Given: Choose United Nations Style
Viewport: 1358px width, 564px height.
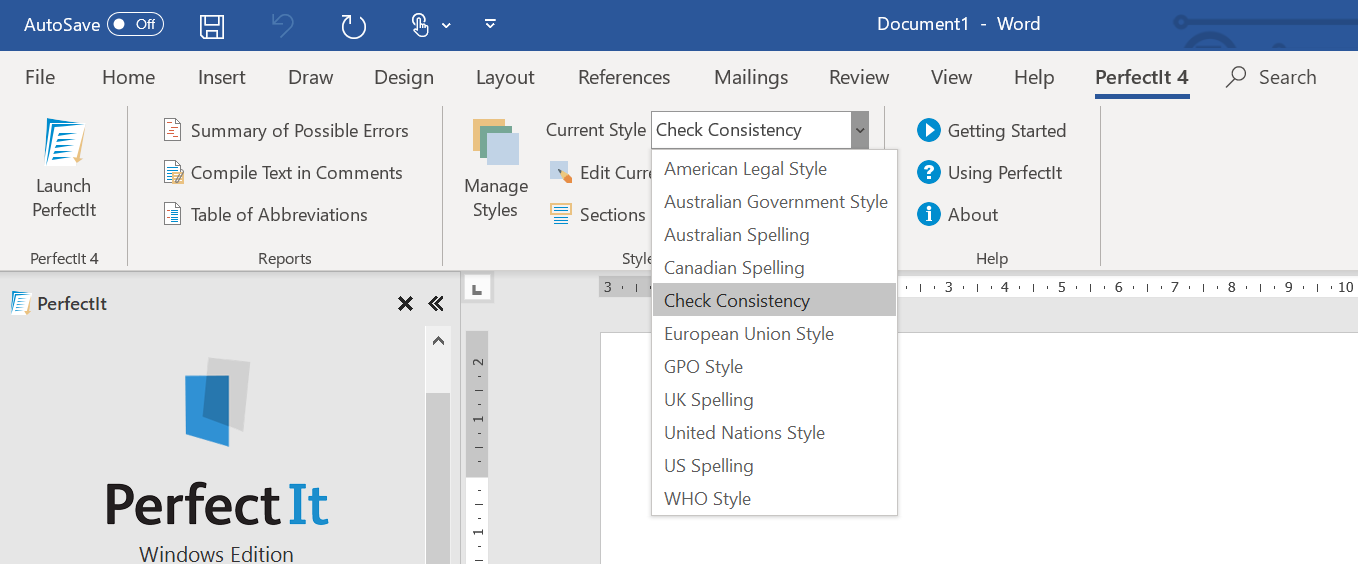Looking at the screenshot, I should [x=774, y=433].
